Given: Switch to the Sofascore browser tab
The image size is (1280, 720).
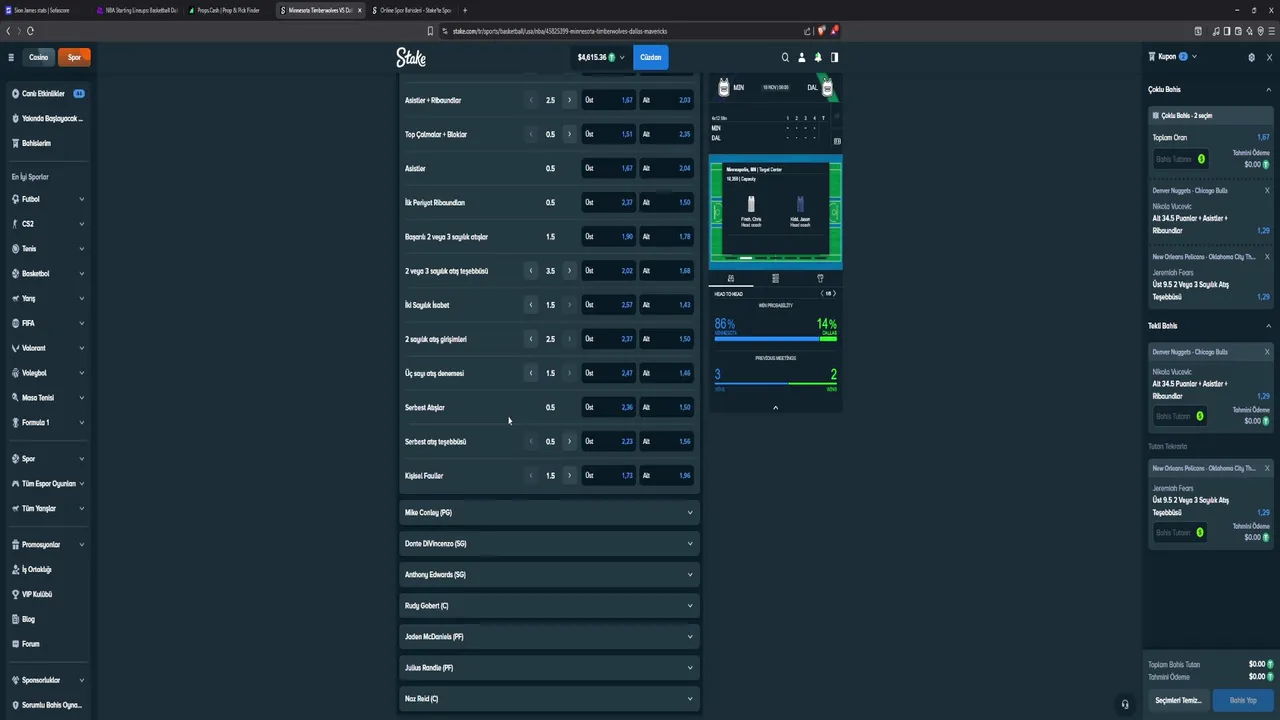Looking at the screenshot, I should click(x=46, y=10).
